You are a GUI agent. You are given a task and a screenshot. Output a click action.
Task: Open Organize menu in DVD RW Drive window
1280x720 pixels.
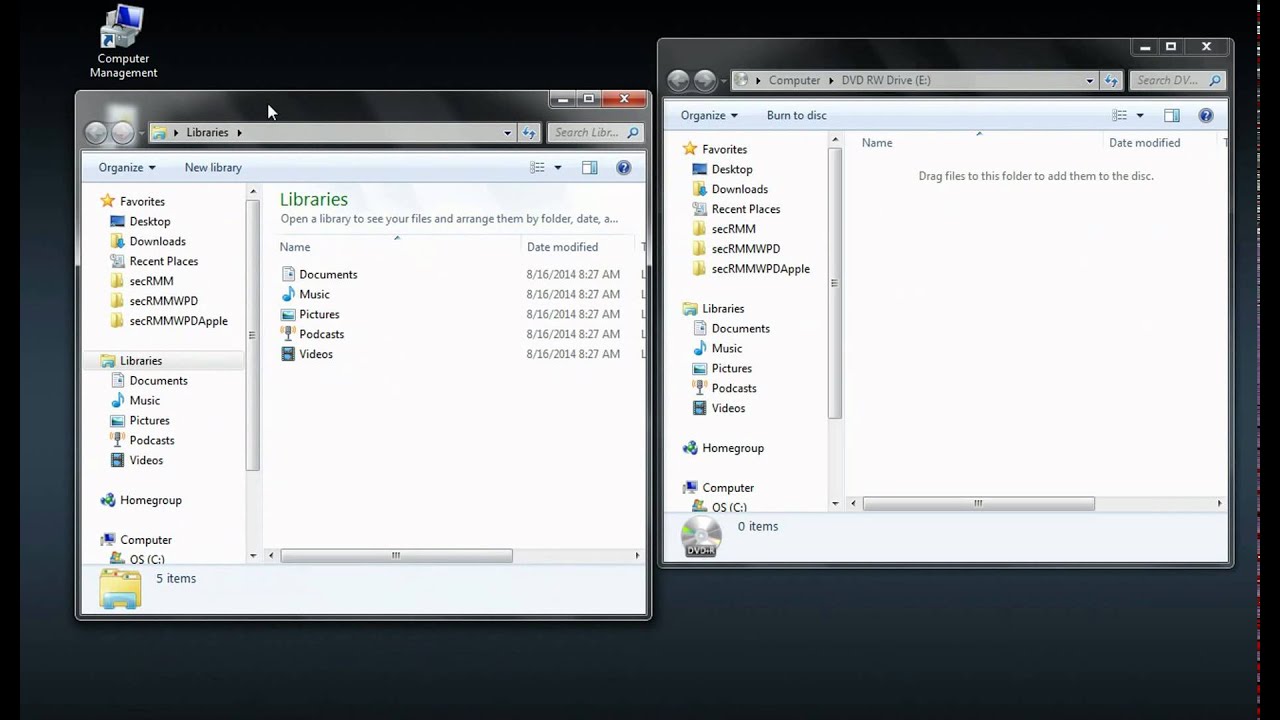coord(709,116)
